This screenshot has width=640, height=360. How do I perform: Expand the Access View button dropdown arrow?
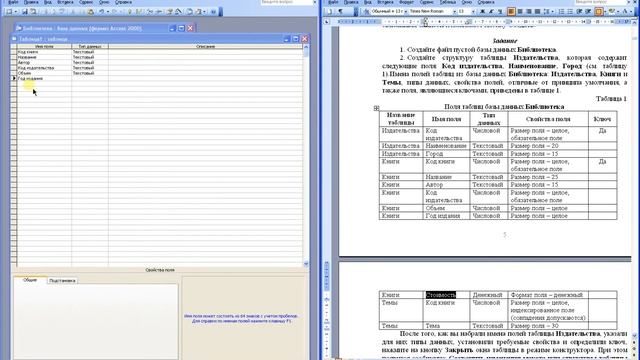point(16,12)
